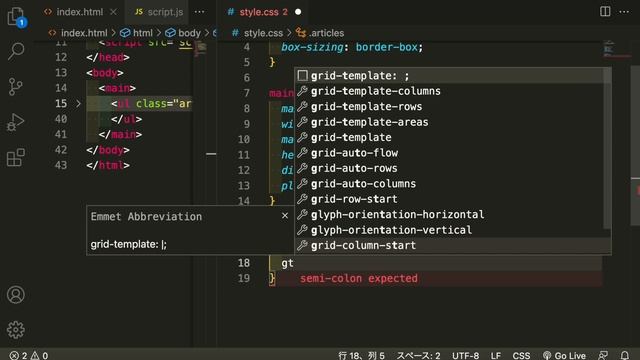Click box-sizing: border-box line

(x=352, y=47)
